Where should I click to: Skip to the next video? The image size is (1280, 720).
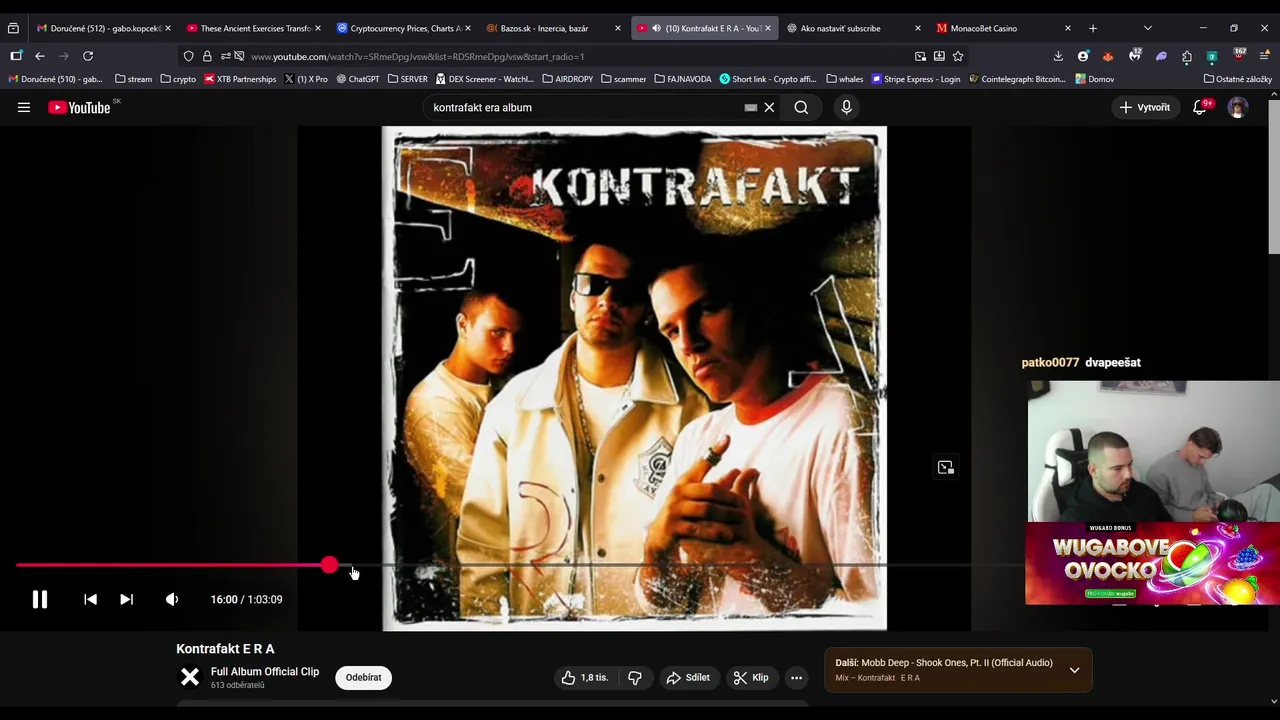pyautogui.click(x=126, y=599)
